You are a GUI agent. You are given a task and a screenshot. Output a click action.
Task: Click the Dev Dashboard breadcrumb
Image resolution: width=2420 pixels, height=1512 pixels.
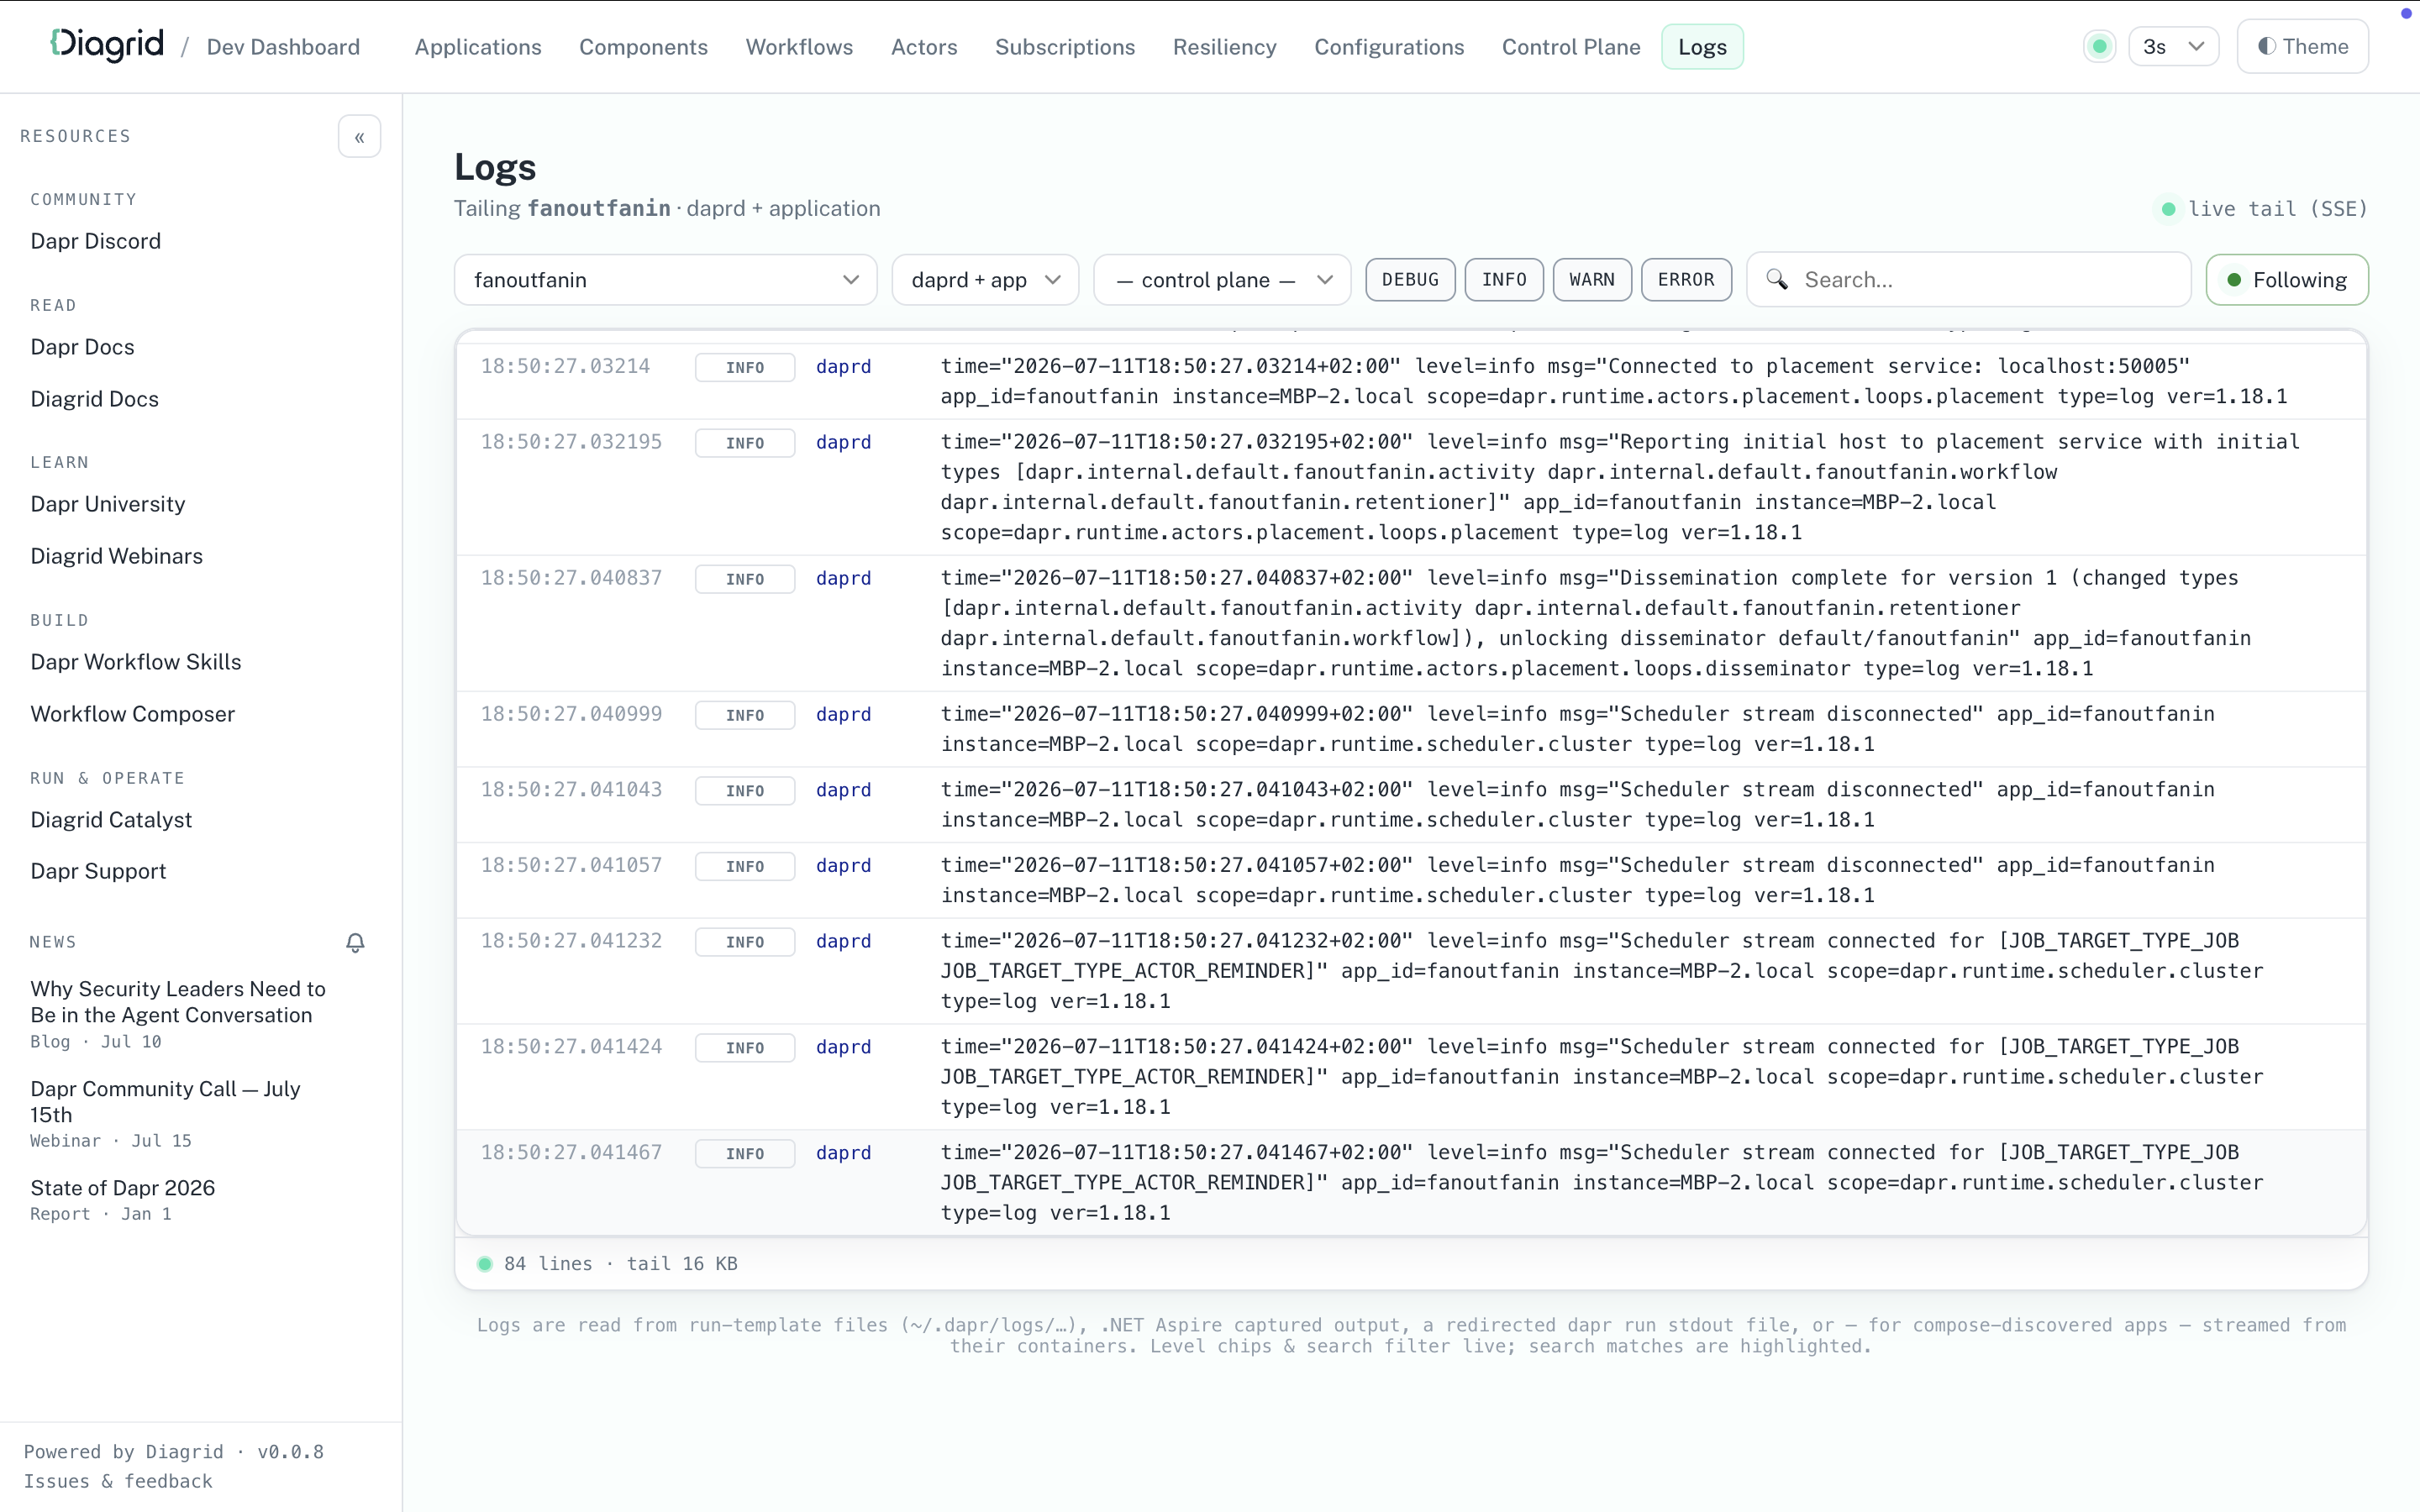(283, 47)
